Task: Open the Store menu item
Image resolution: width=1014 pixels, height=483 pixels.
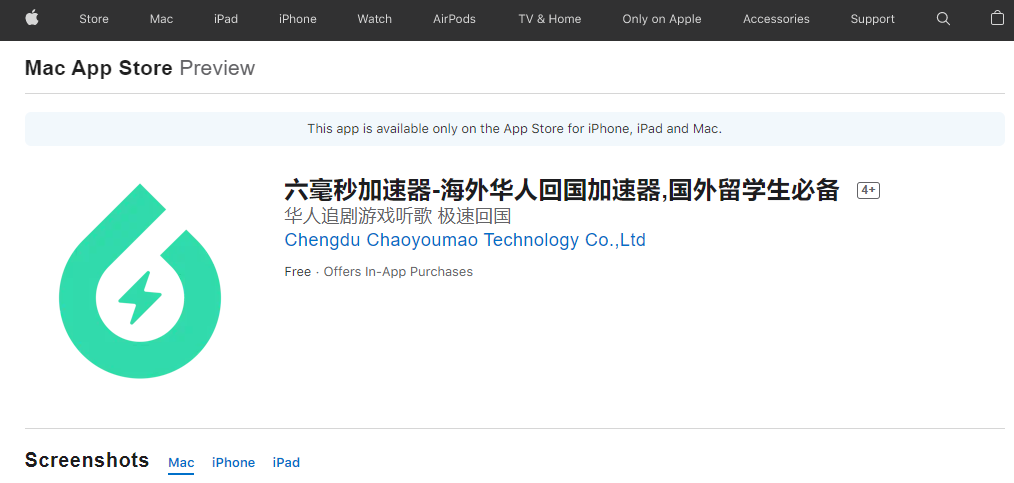Action: [x=94, y=19]
